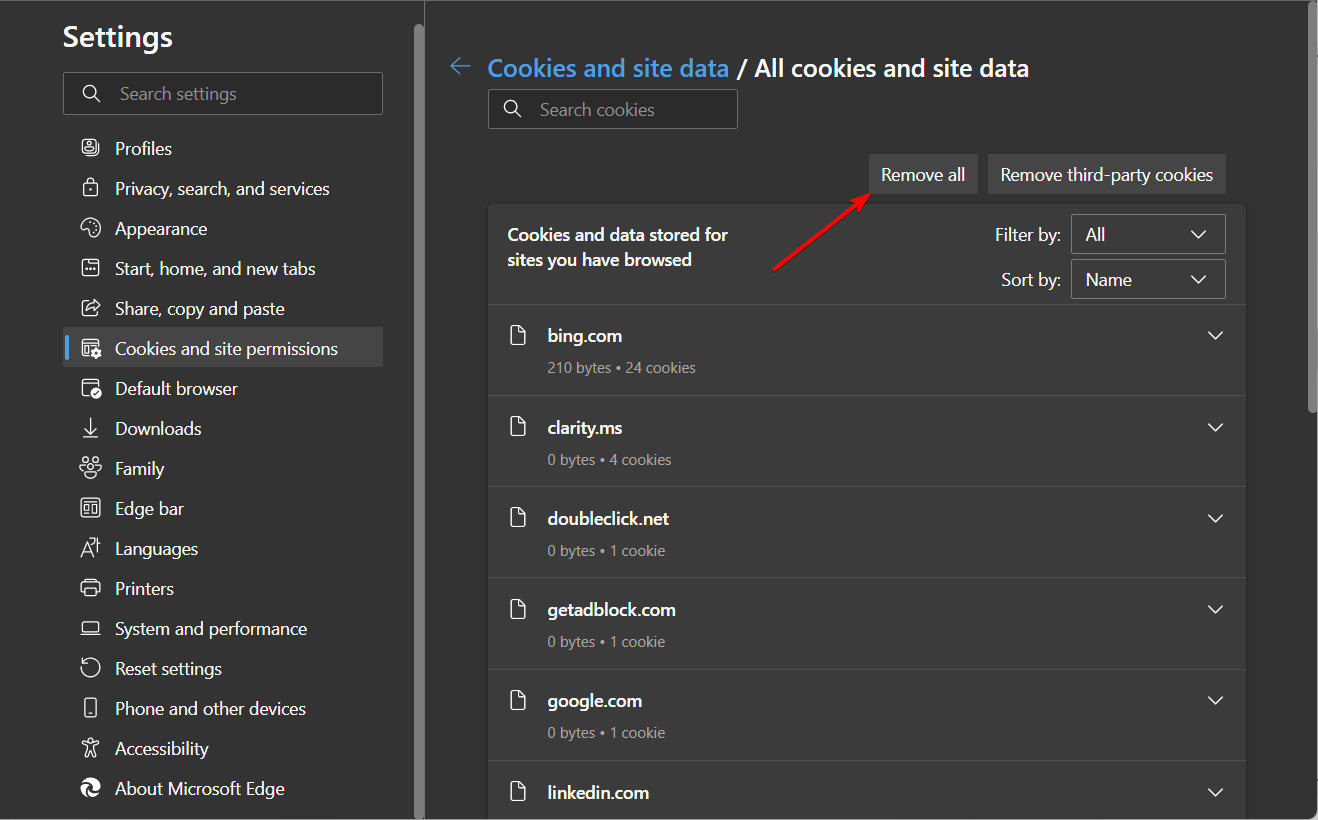Open the Filter by dropdown
This screenshot has height=820, width=1318.
[x=1147, y=235]
